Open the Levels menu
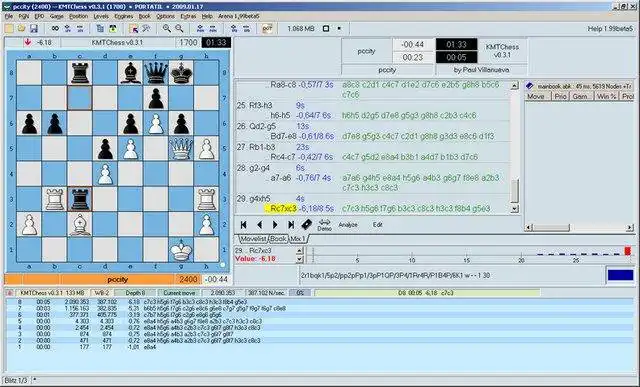Image resolution: width=640 pixels, height=387 pixels. pos(101,16)
